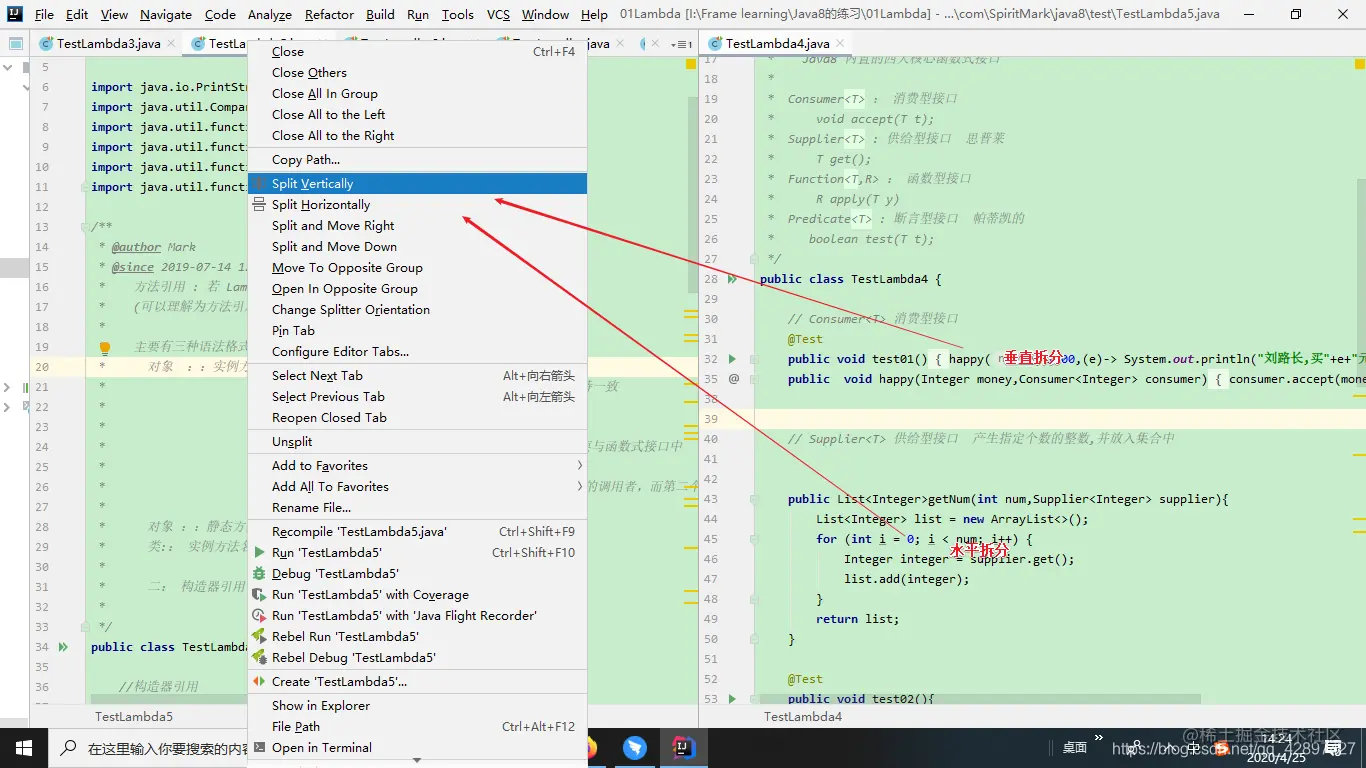
Task: Expand the left sidebar tree arrow near line 22
Action: pyautogui.click(x=8, y=407)
